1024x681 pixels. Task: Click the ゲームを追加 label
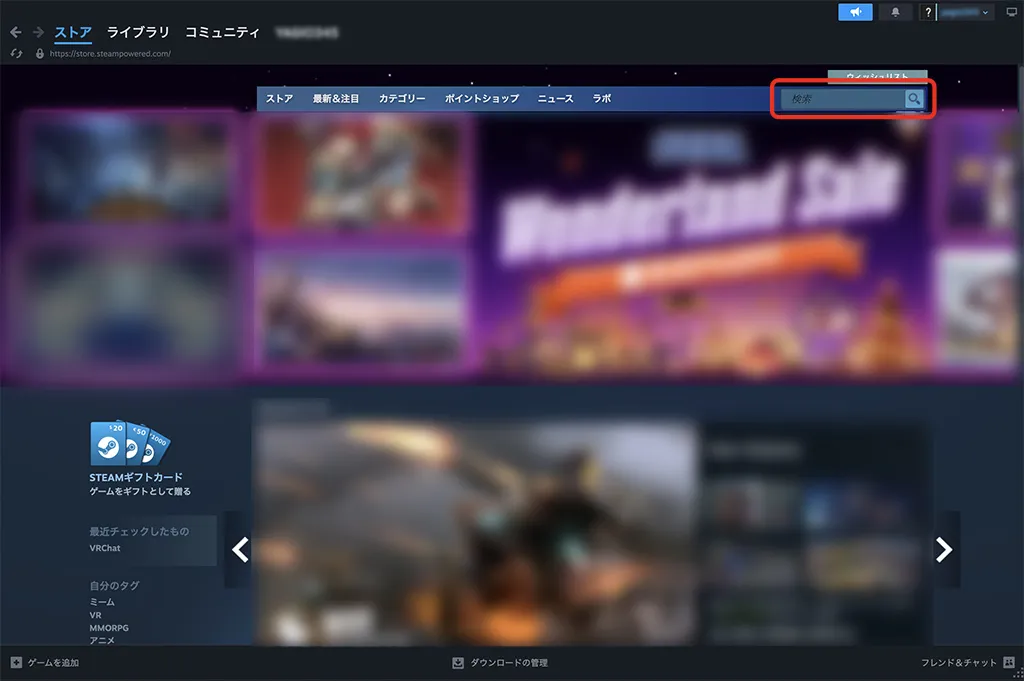pos(53,663)
